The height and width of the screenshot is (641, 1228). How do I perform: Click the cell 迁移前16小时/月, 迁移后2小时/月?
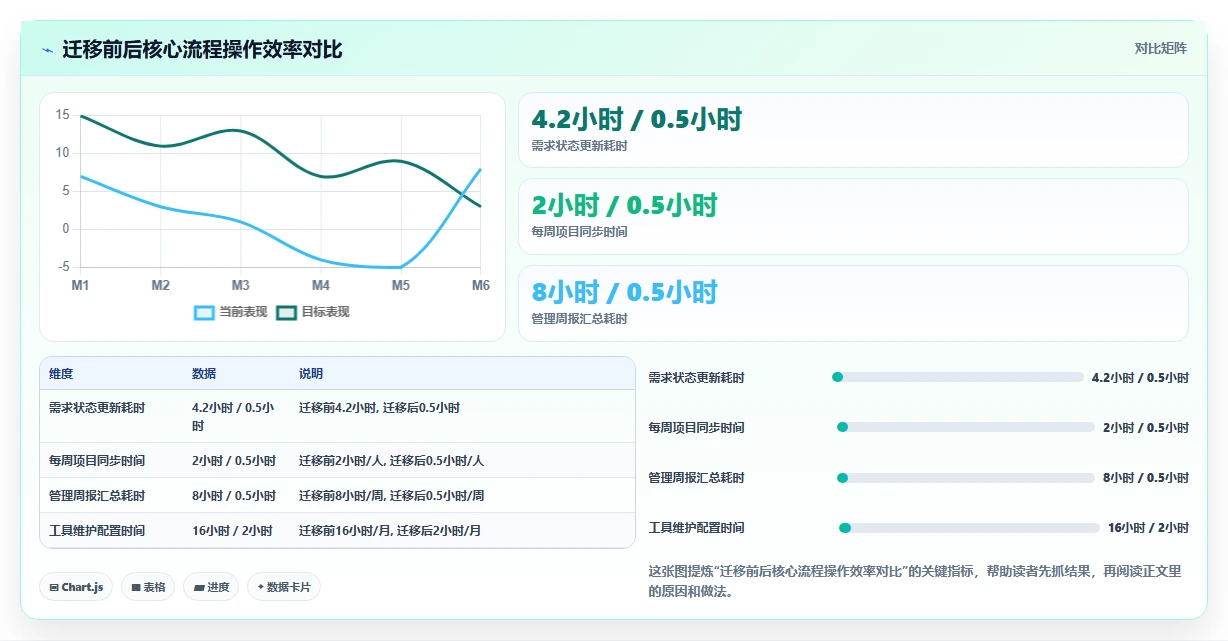point(390,531)
